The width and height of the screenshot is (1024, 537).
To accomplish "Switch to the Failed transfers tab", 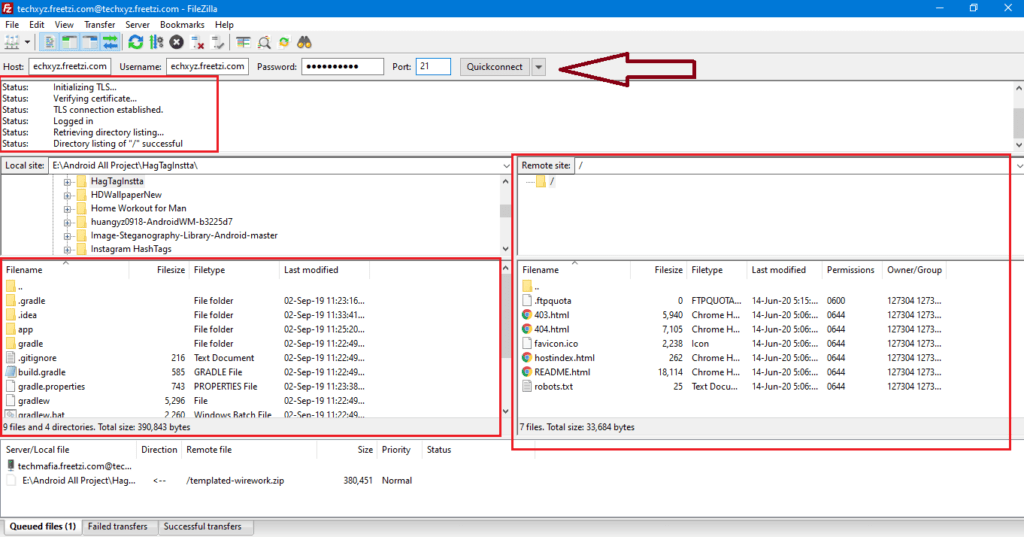I will [118, 527].
